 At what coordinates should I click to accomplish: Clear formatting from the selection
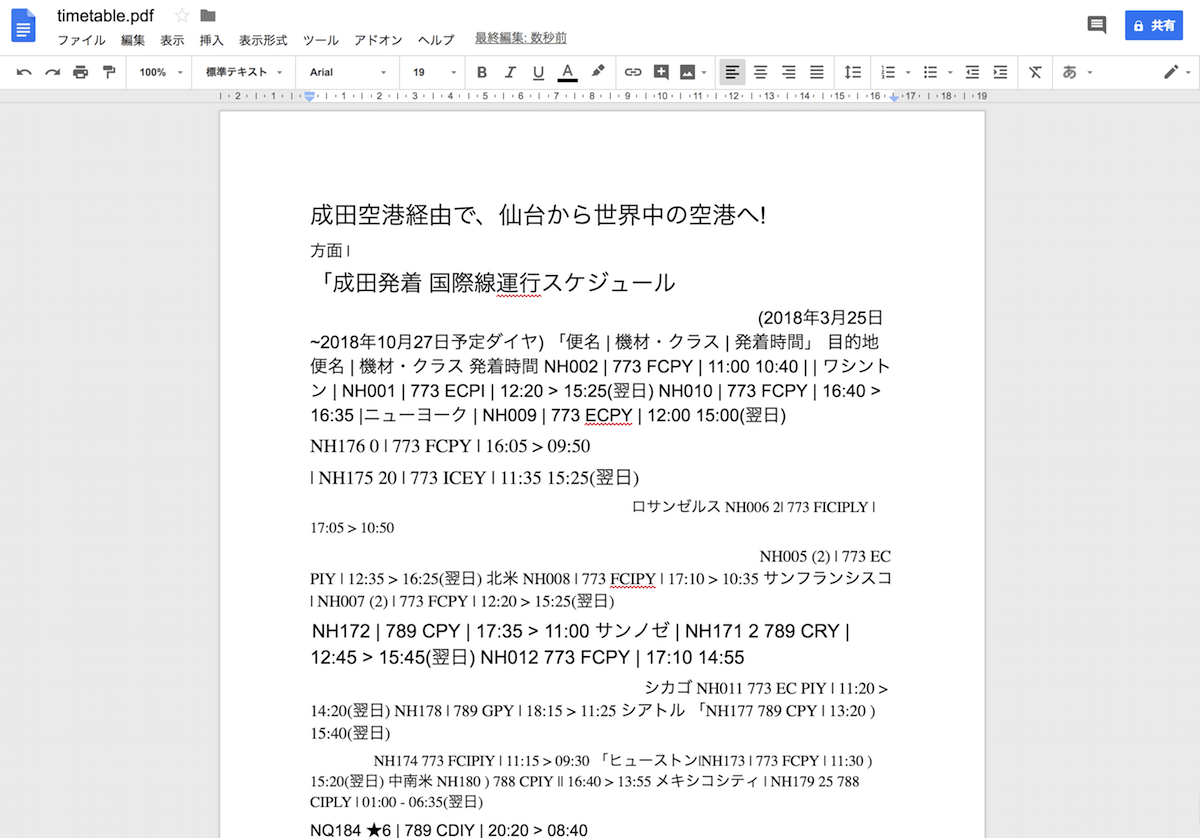click(x=1035, y=72)
